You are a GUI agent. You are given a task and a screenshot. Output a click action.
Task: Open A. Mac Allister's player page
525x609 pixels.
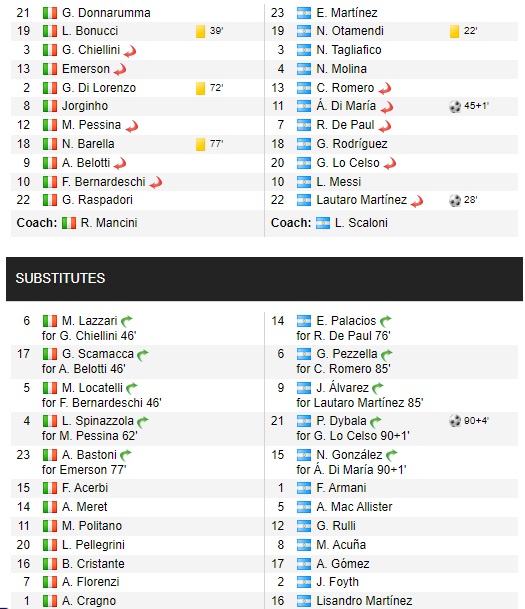pos(354,507)
